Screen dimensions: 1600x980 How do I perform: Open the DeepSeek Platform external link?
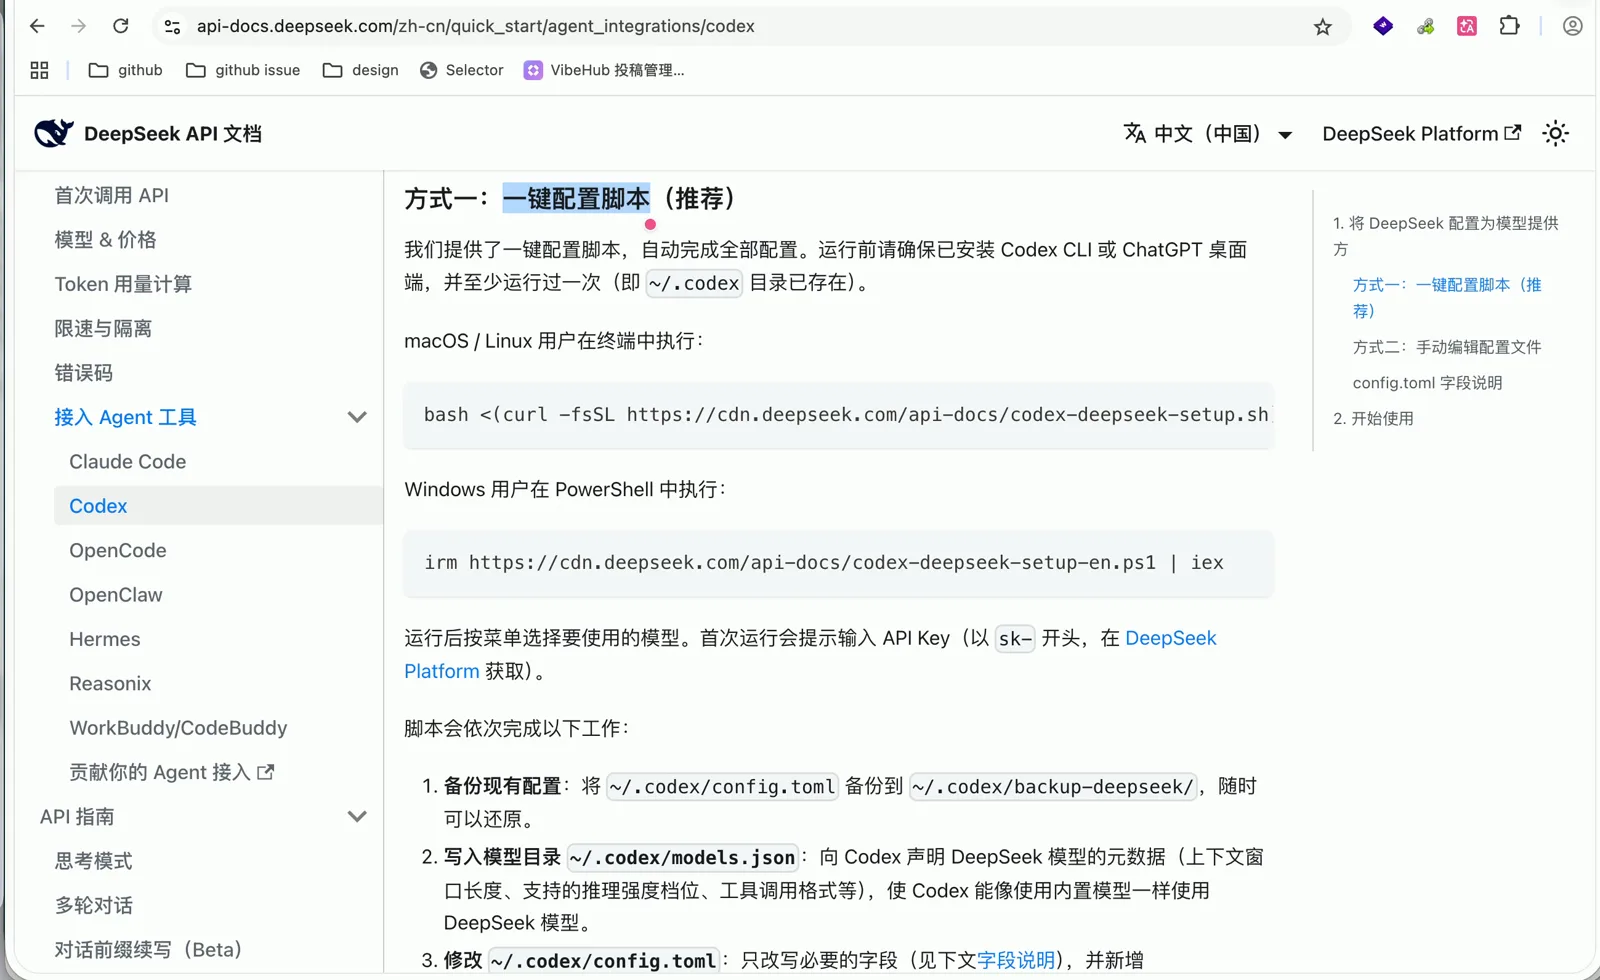click(x=1422, y=134)
